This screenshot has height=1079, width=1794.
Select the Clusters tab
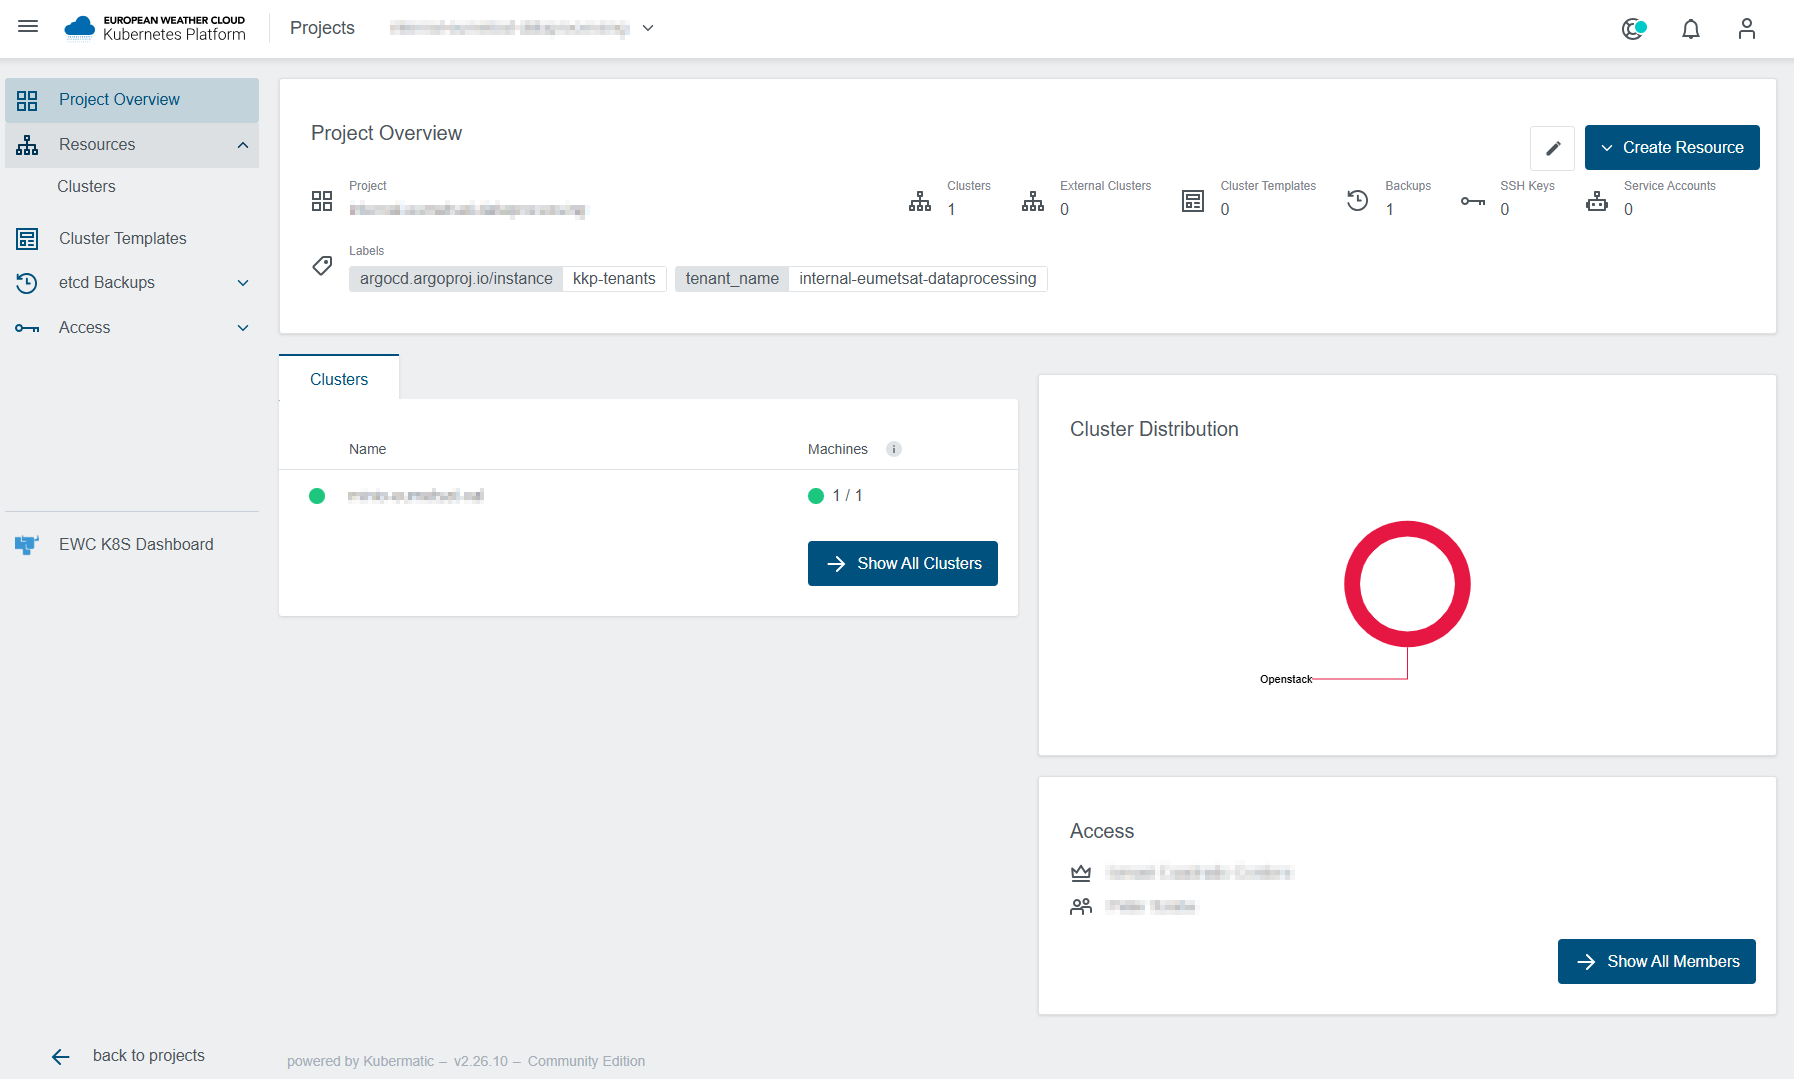[x=339, y=378]
